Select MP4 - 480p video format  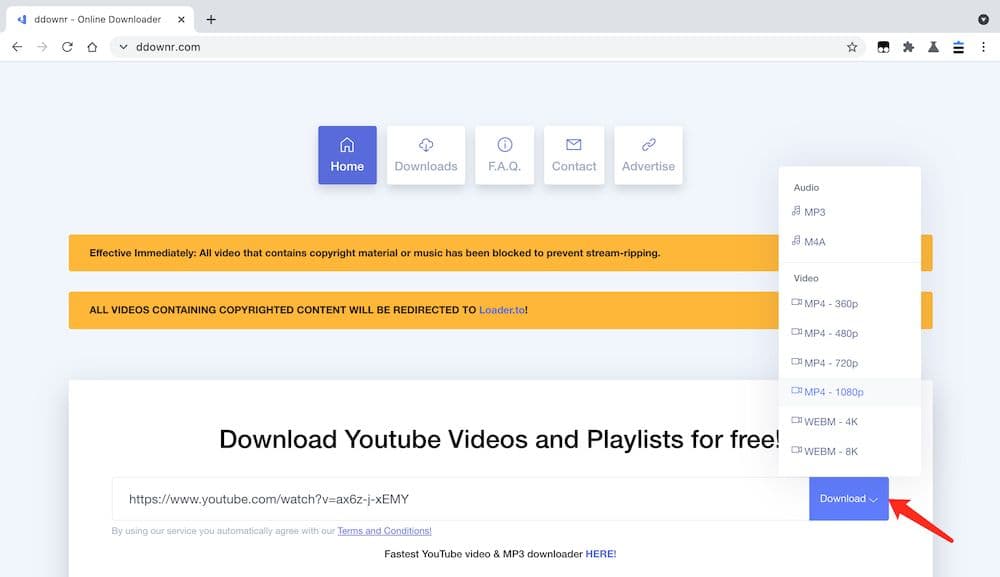[x=849, y=333]
